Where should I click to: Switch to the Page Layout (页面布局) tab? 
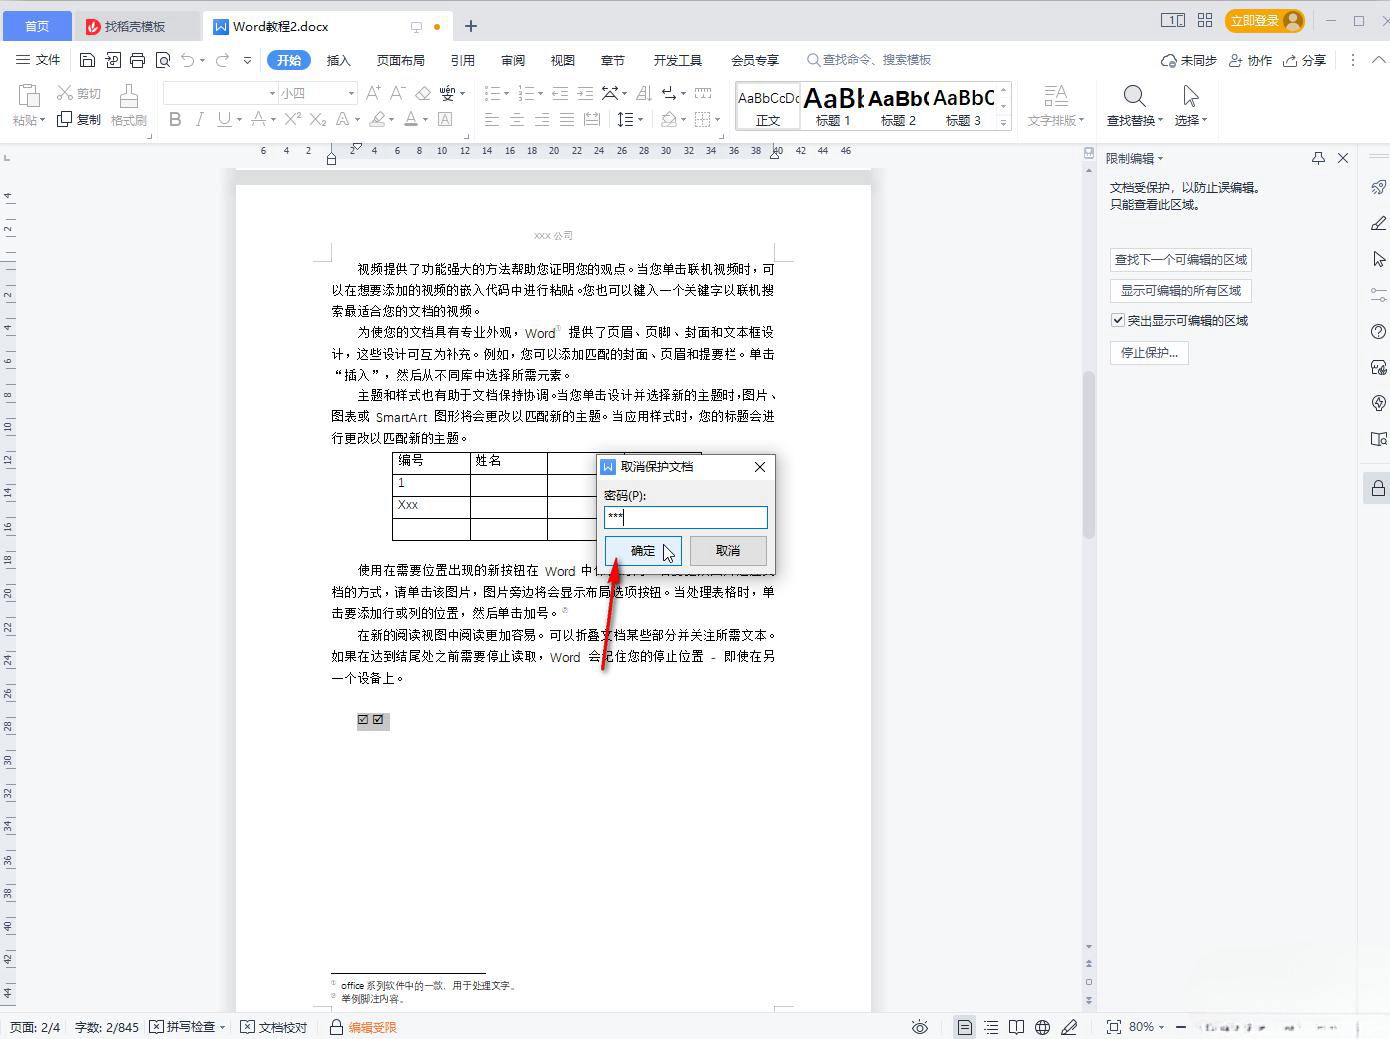point(401,60)
